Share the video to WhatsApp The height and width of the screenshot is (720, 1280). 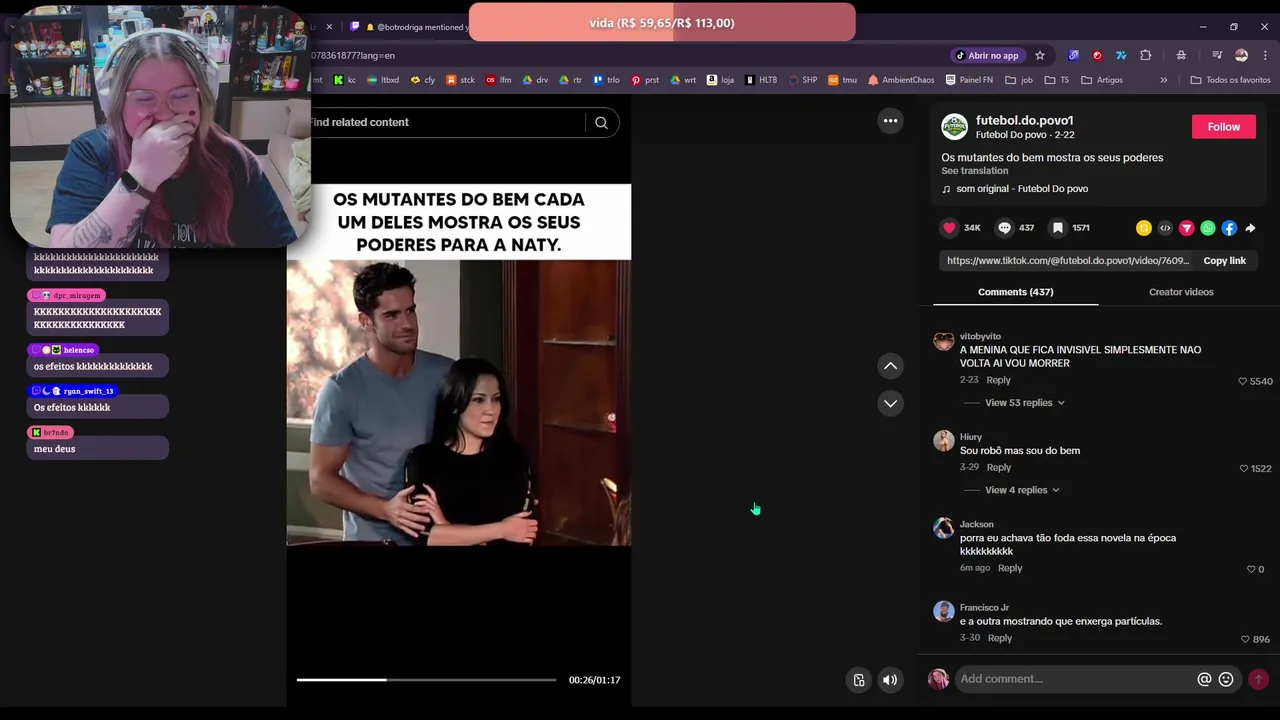point(1208,228)
